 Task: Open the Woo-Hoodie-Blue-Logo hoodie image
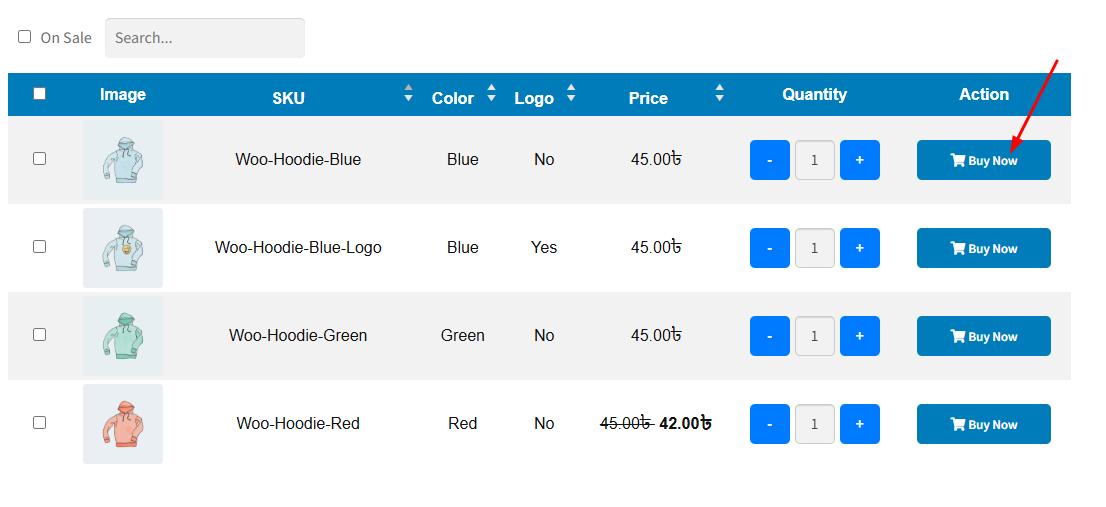[x=123, y=248]
